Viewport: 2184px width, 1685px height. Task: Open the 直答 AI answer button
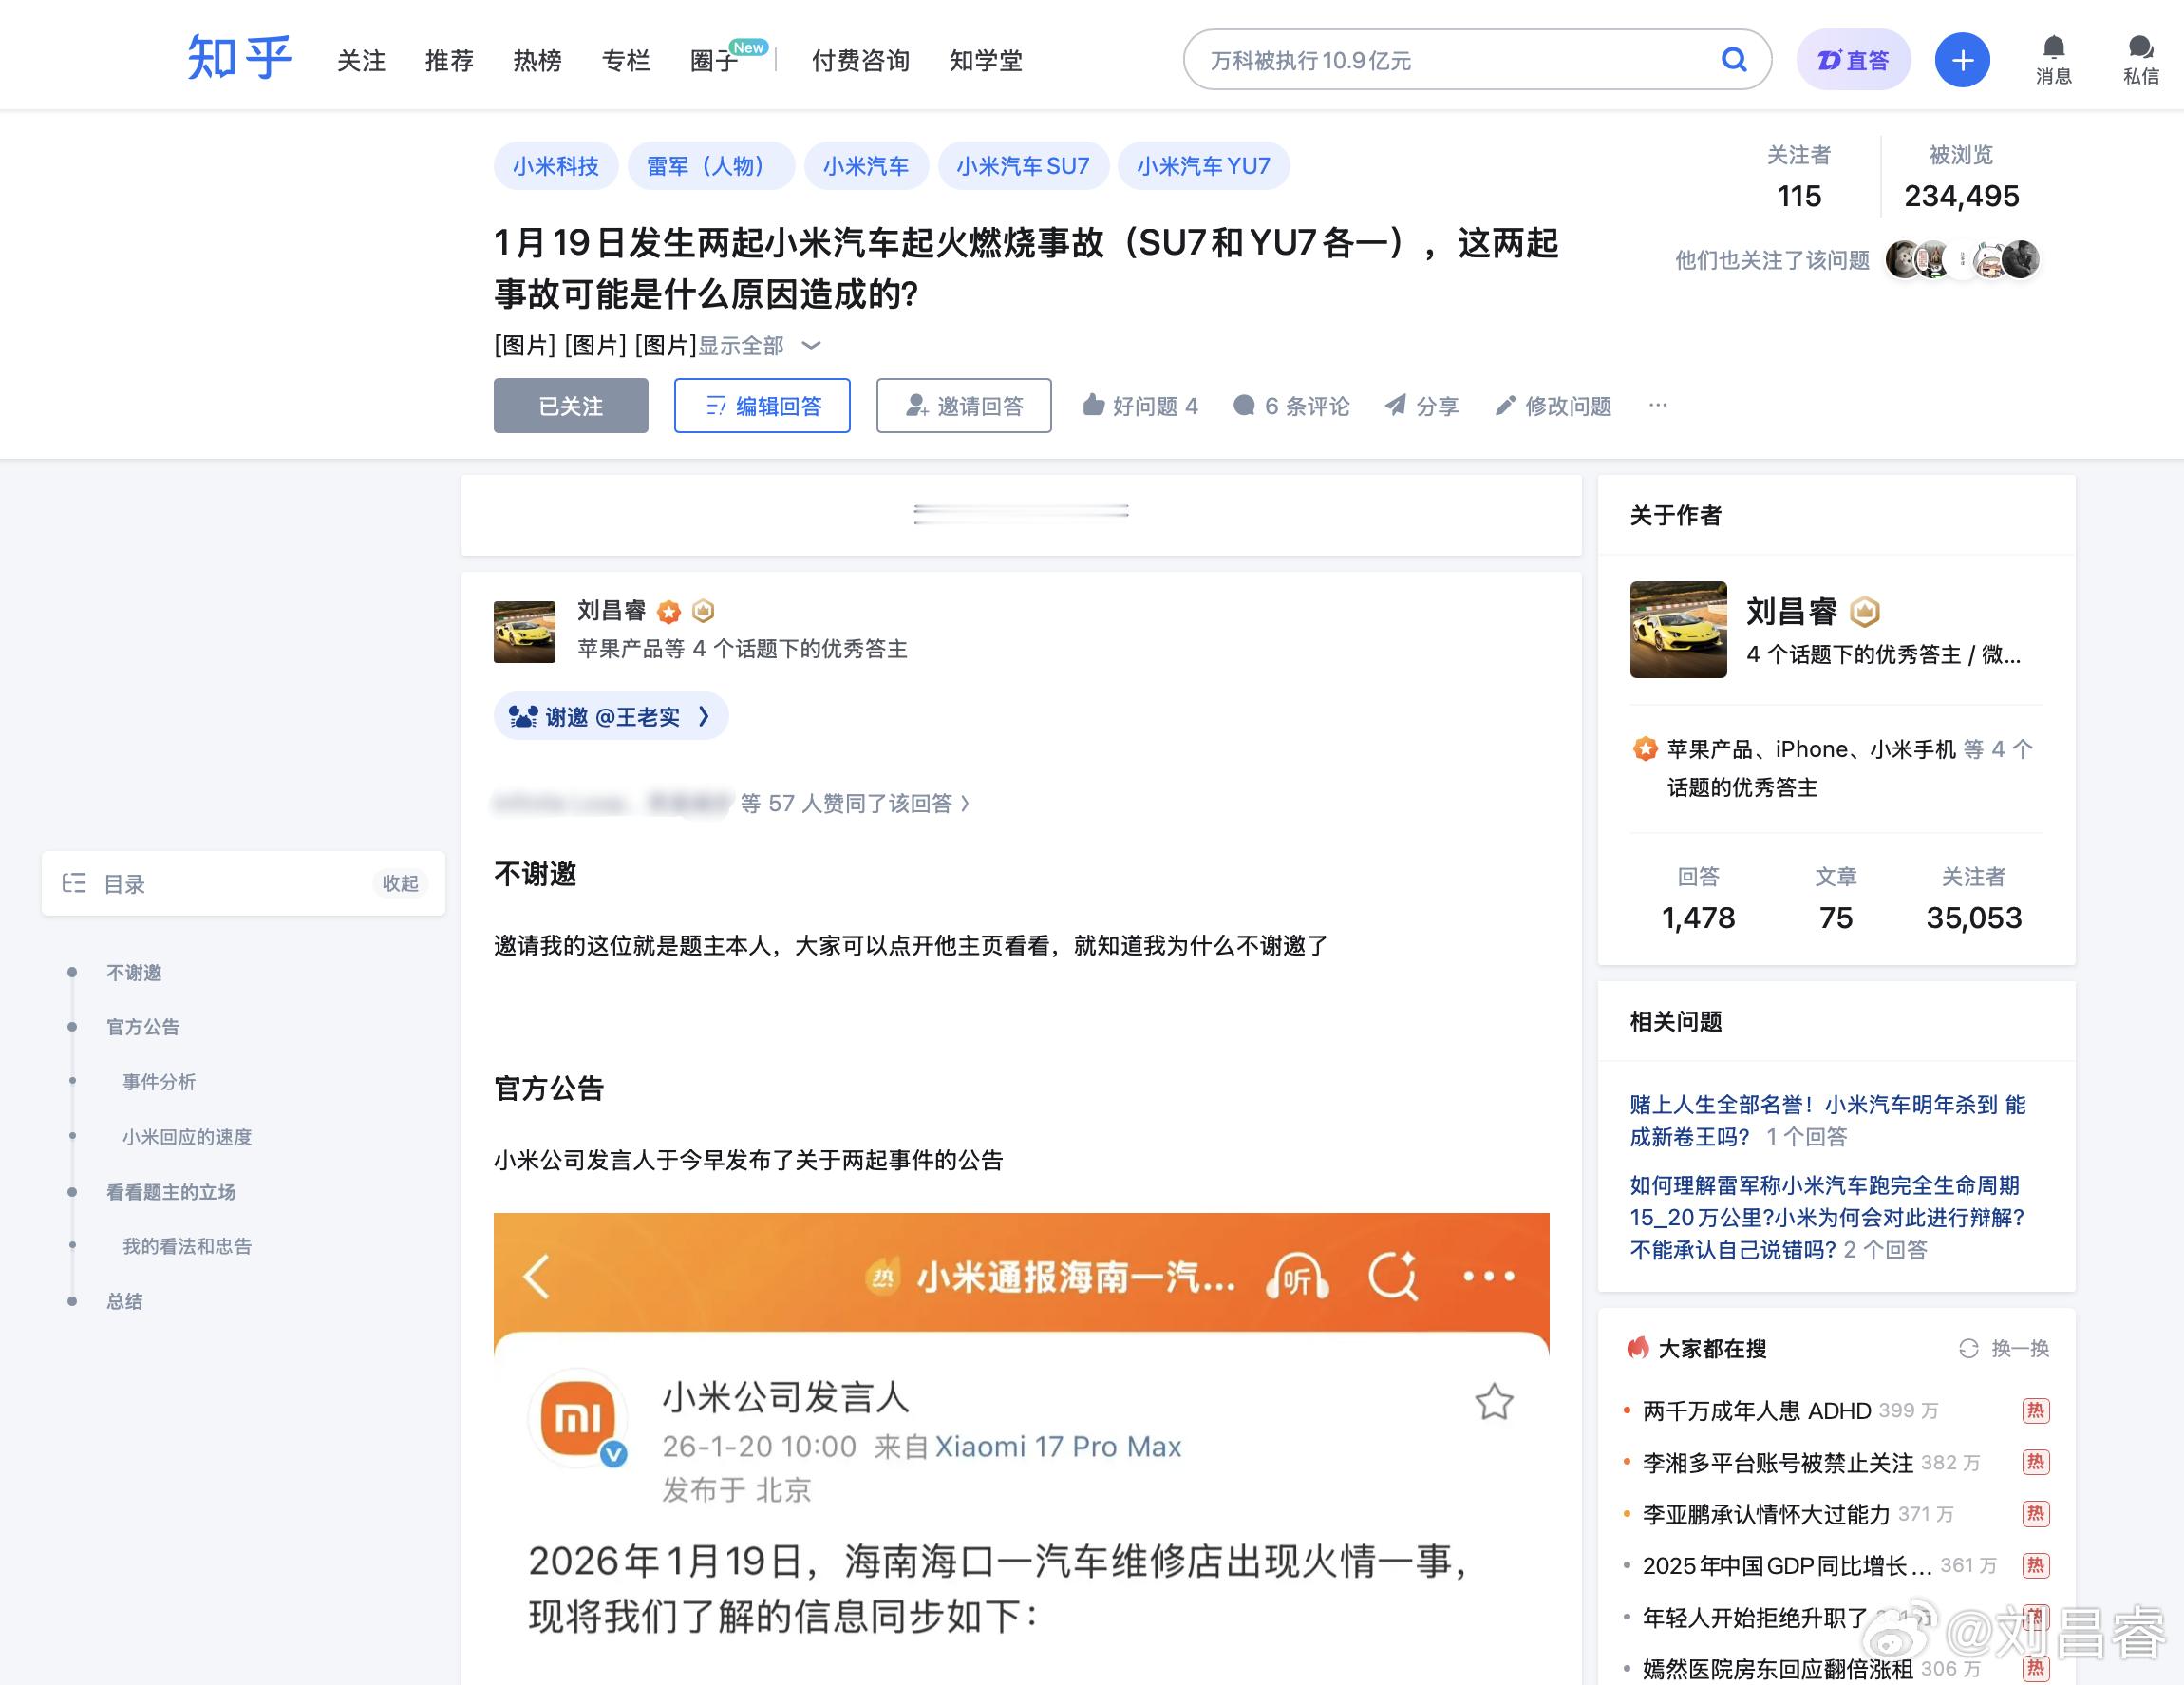tap(1853, 60)
